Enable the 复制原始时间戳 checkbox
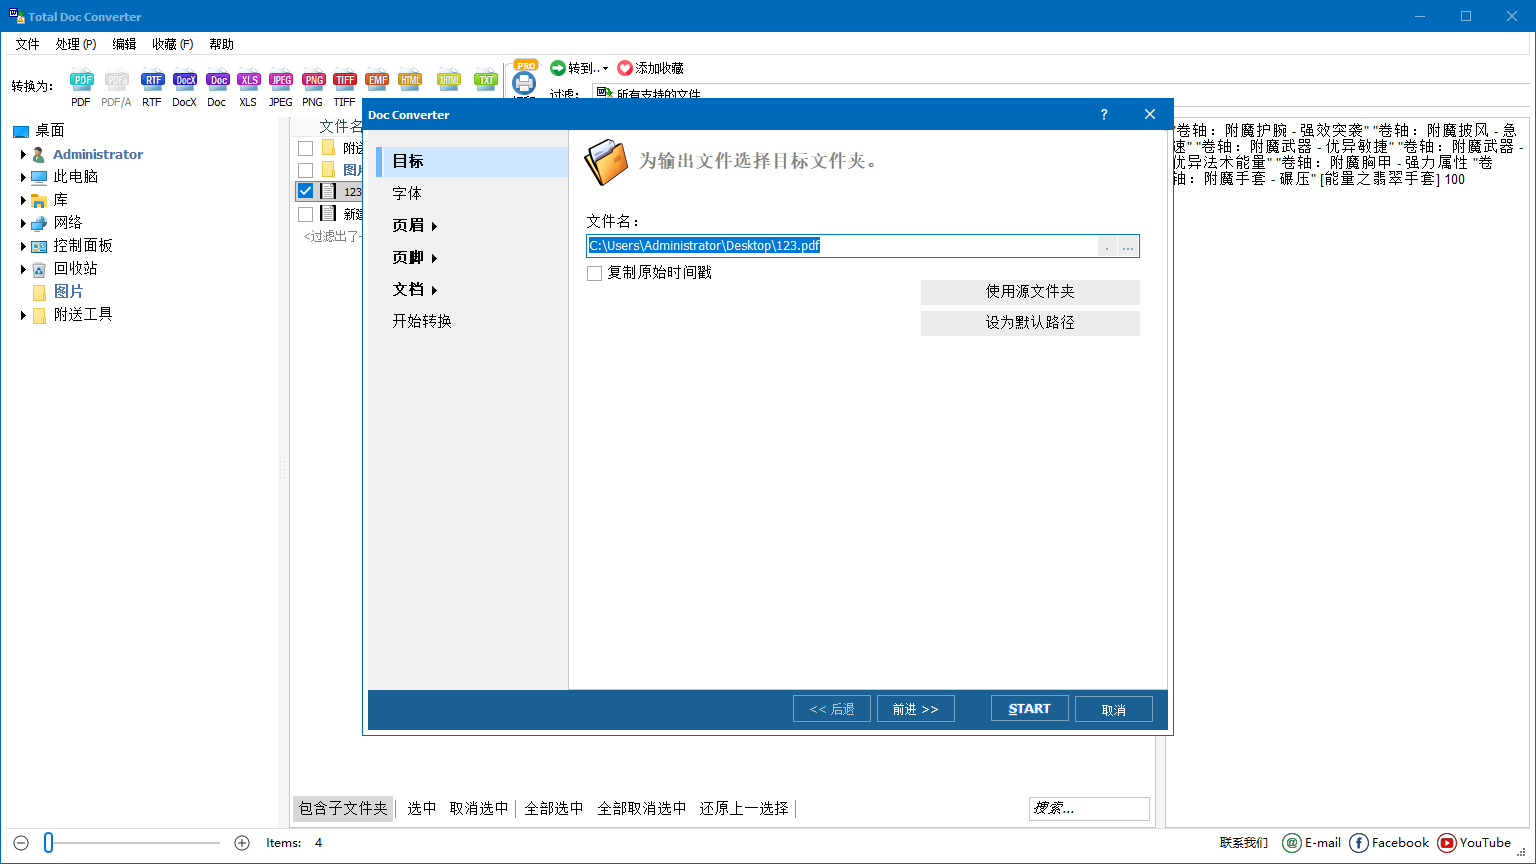Image resolution: width=1536 pixels, height=864 pixels. tap(595, 272)
